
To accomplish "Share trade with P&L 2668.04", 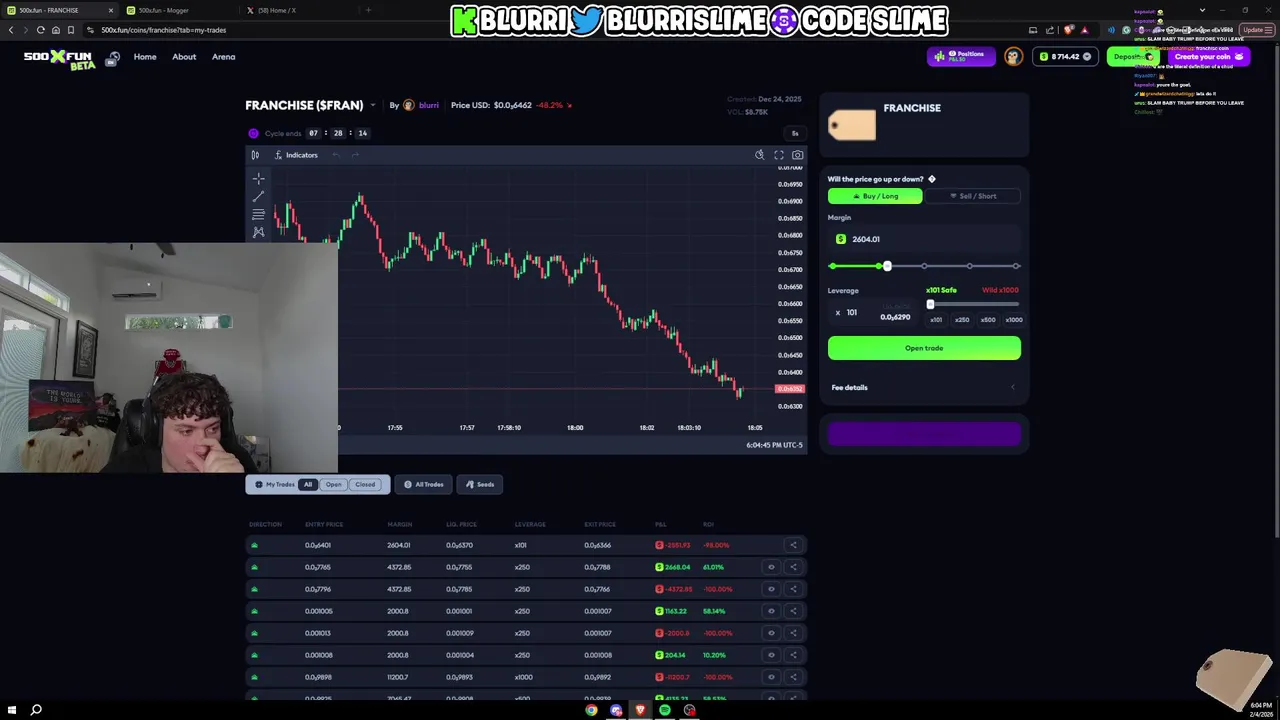I will coord(793,567).
